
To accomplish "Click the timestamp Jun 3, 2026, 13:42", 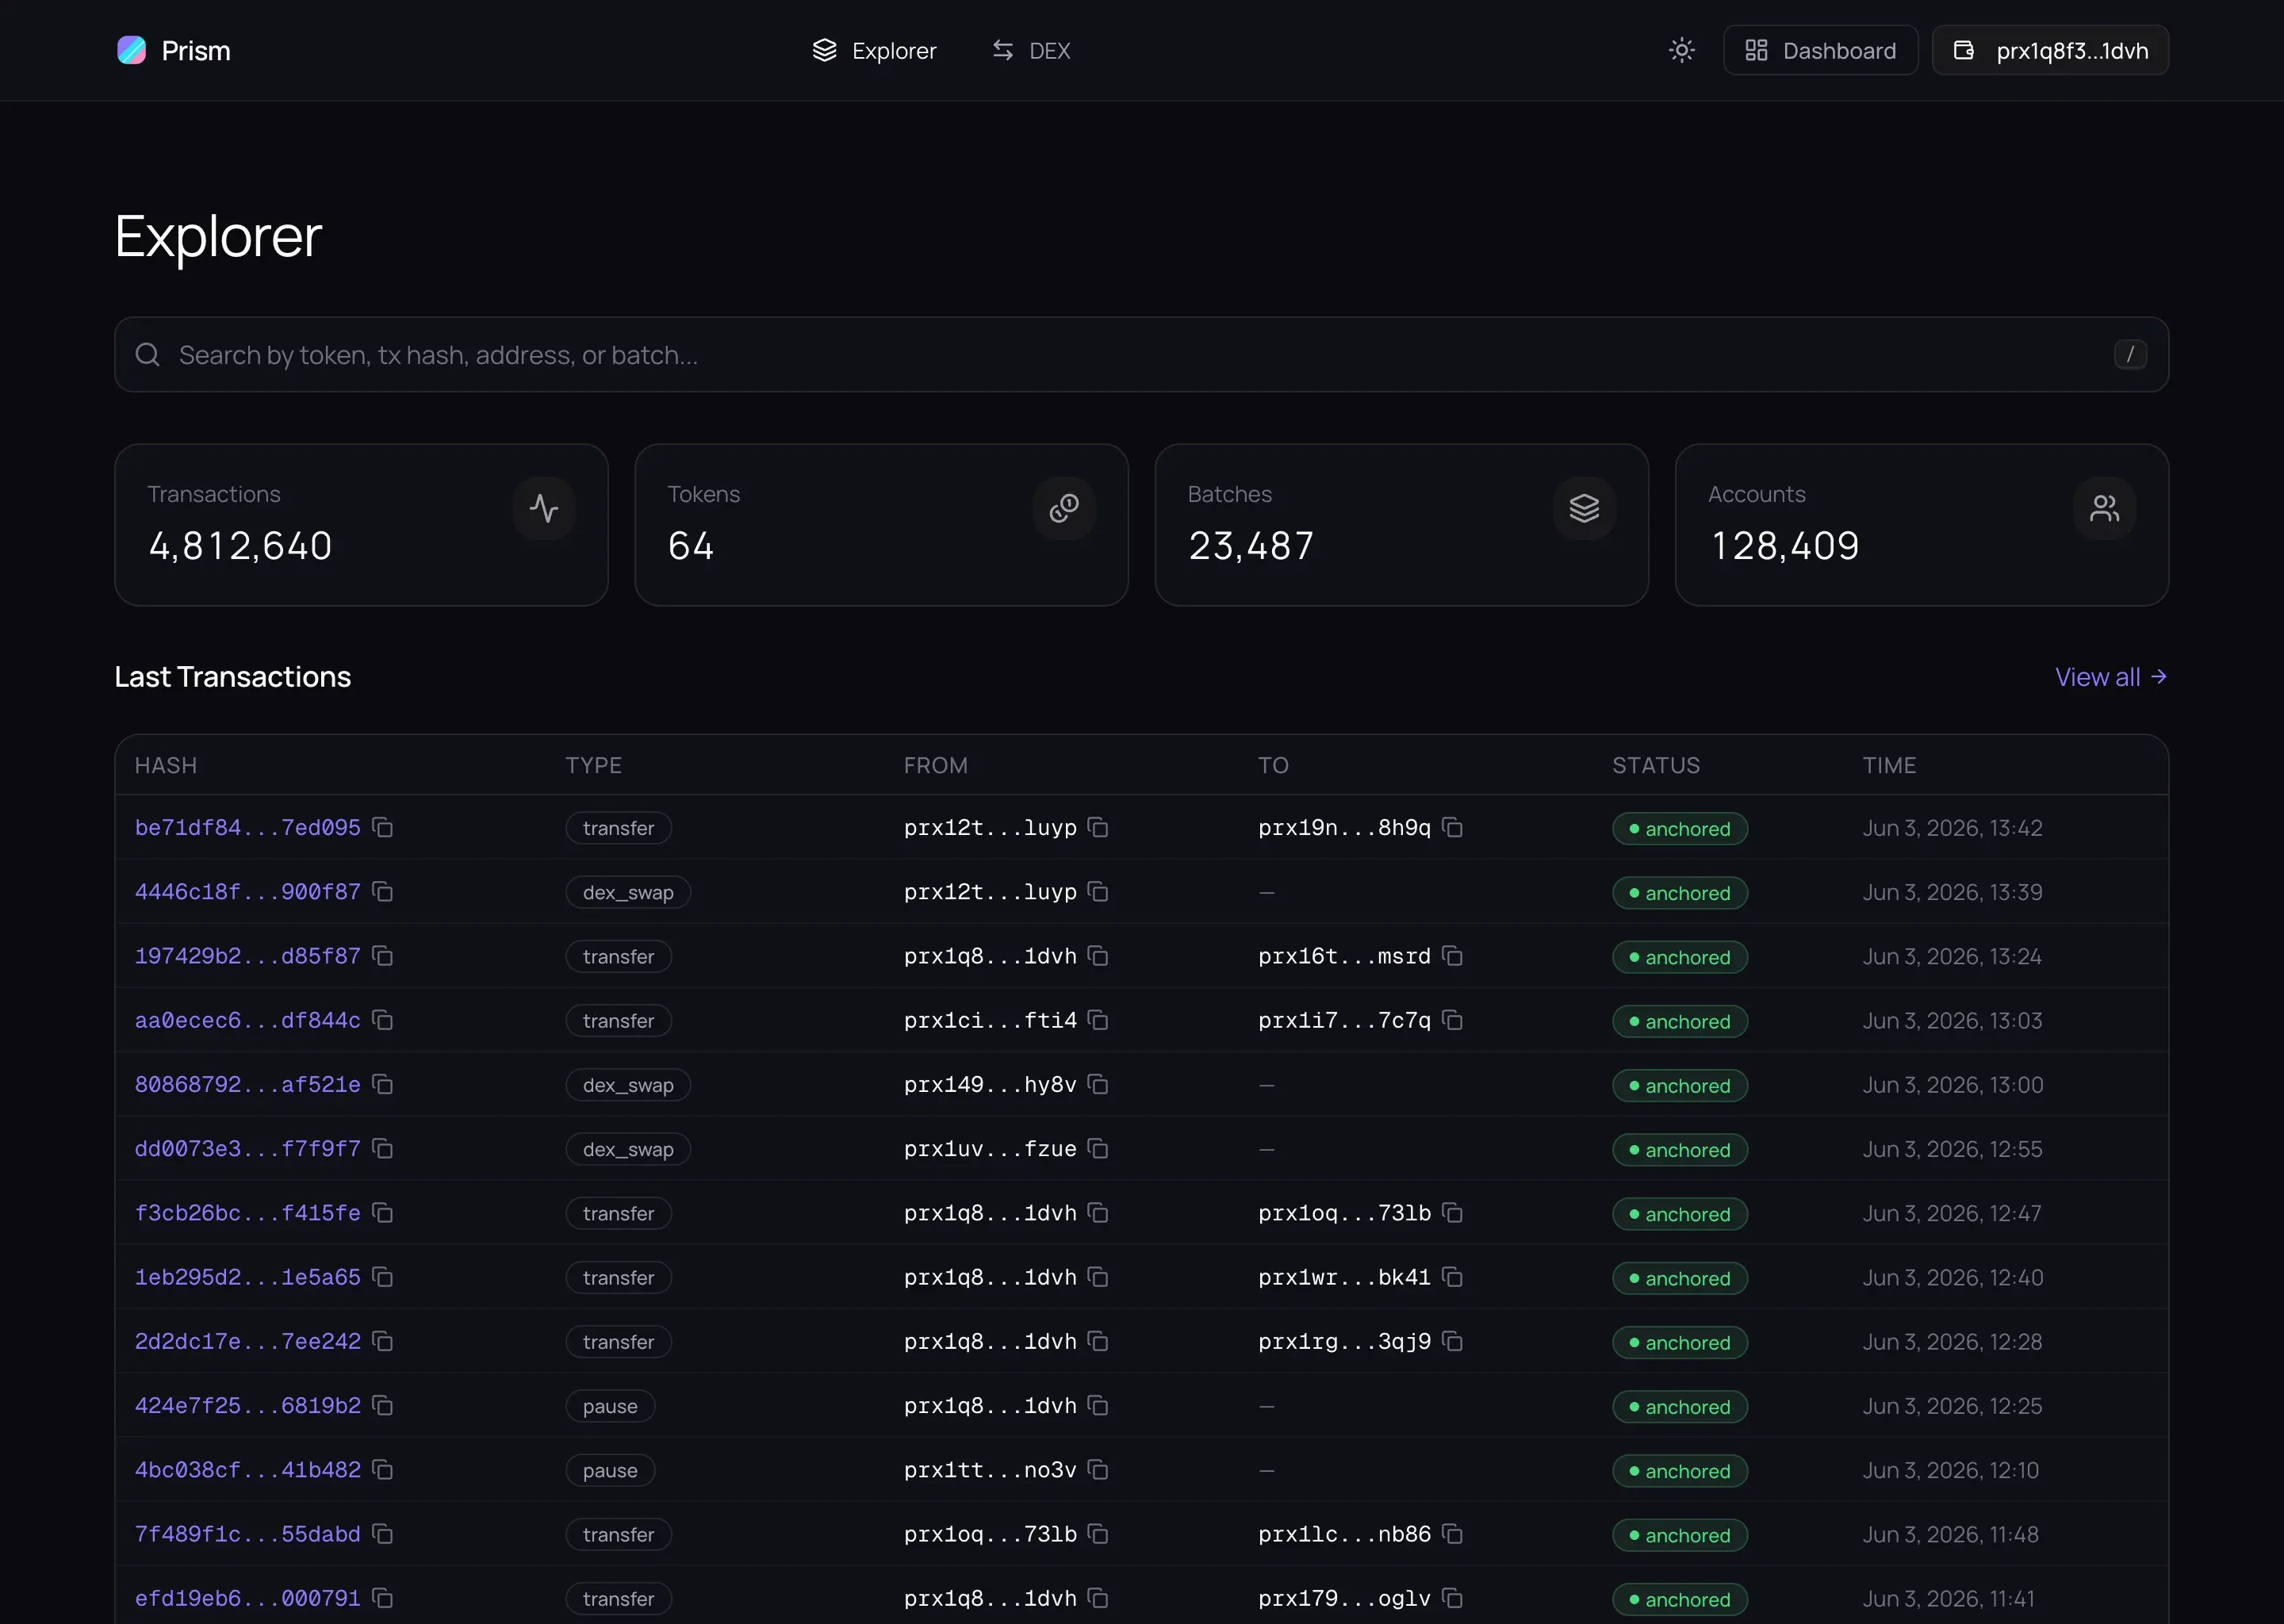I will [x=1952, y=827].
